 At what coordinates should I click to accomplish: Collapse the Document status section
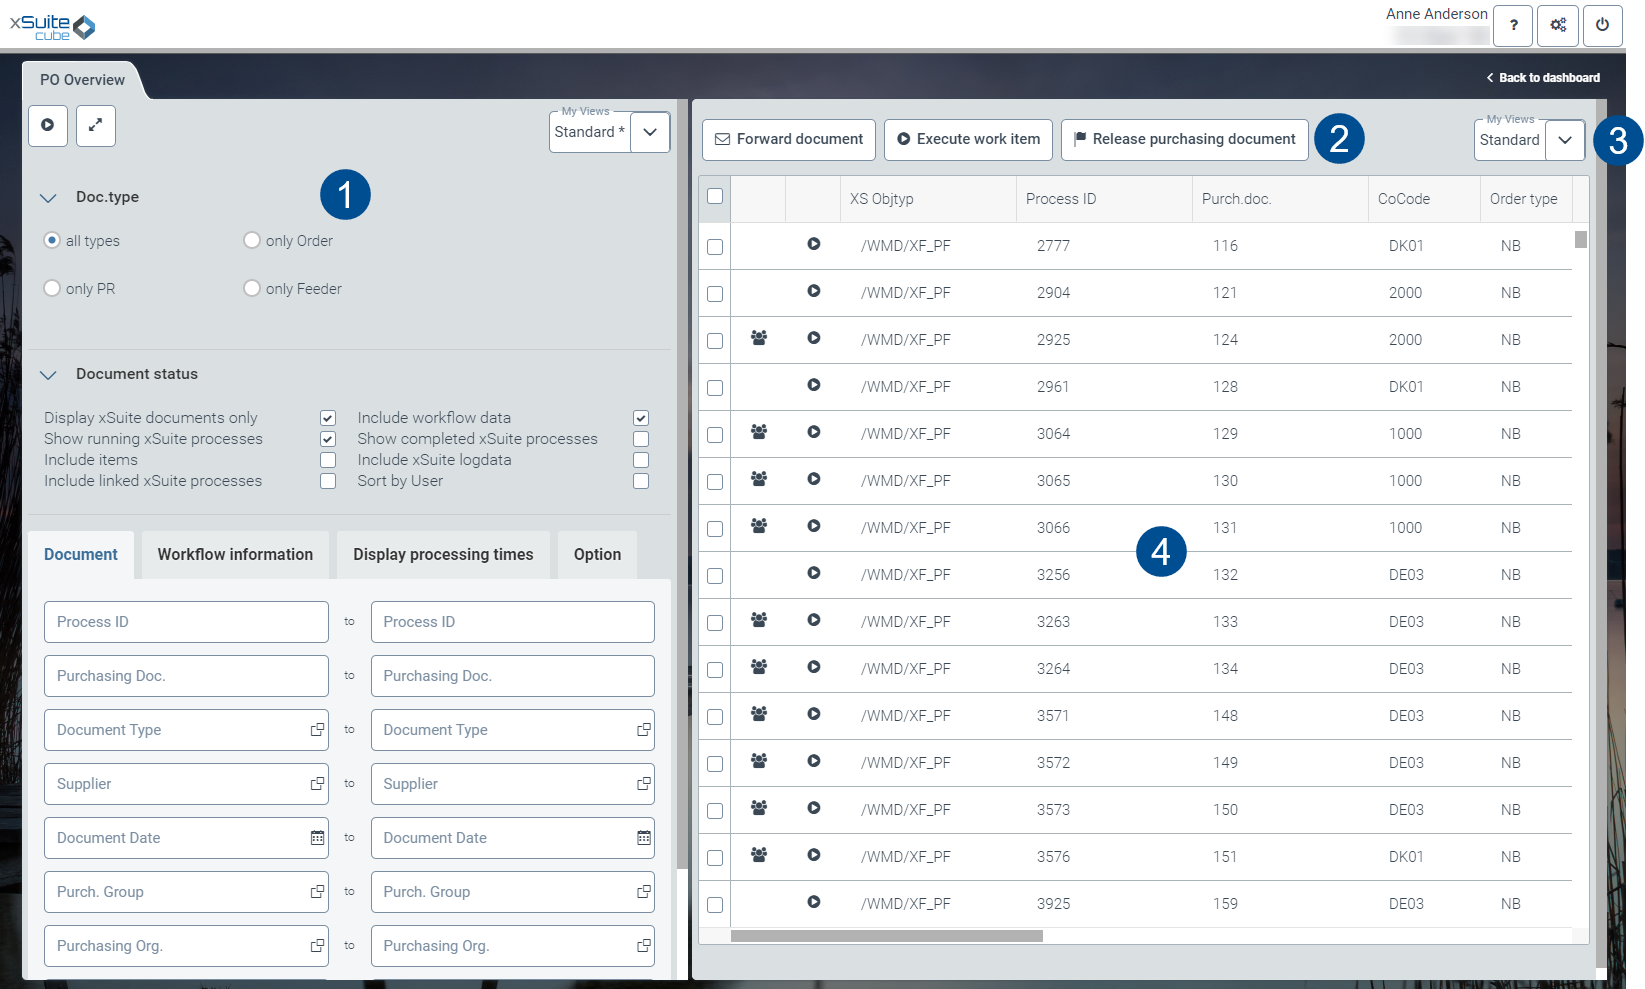point(48,375)
